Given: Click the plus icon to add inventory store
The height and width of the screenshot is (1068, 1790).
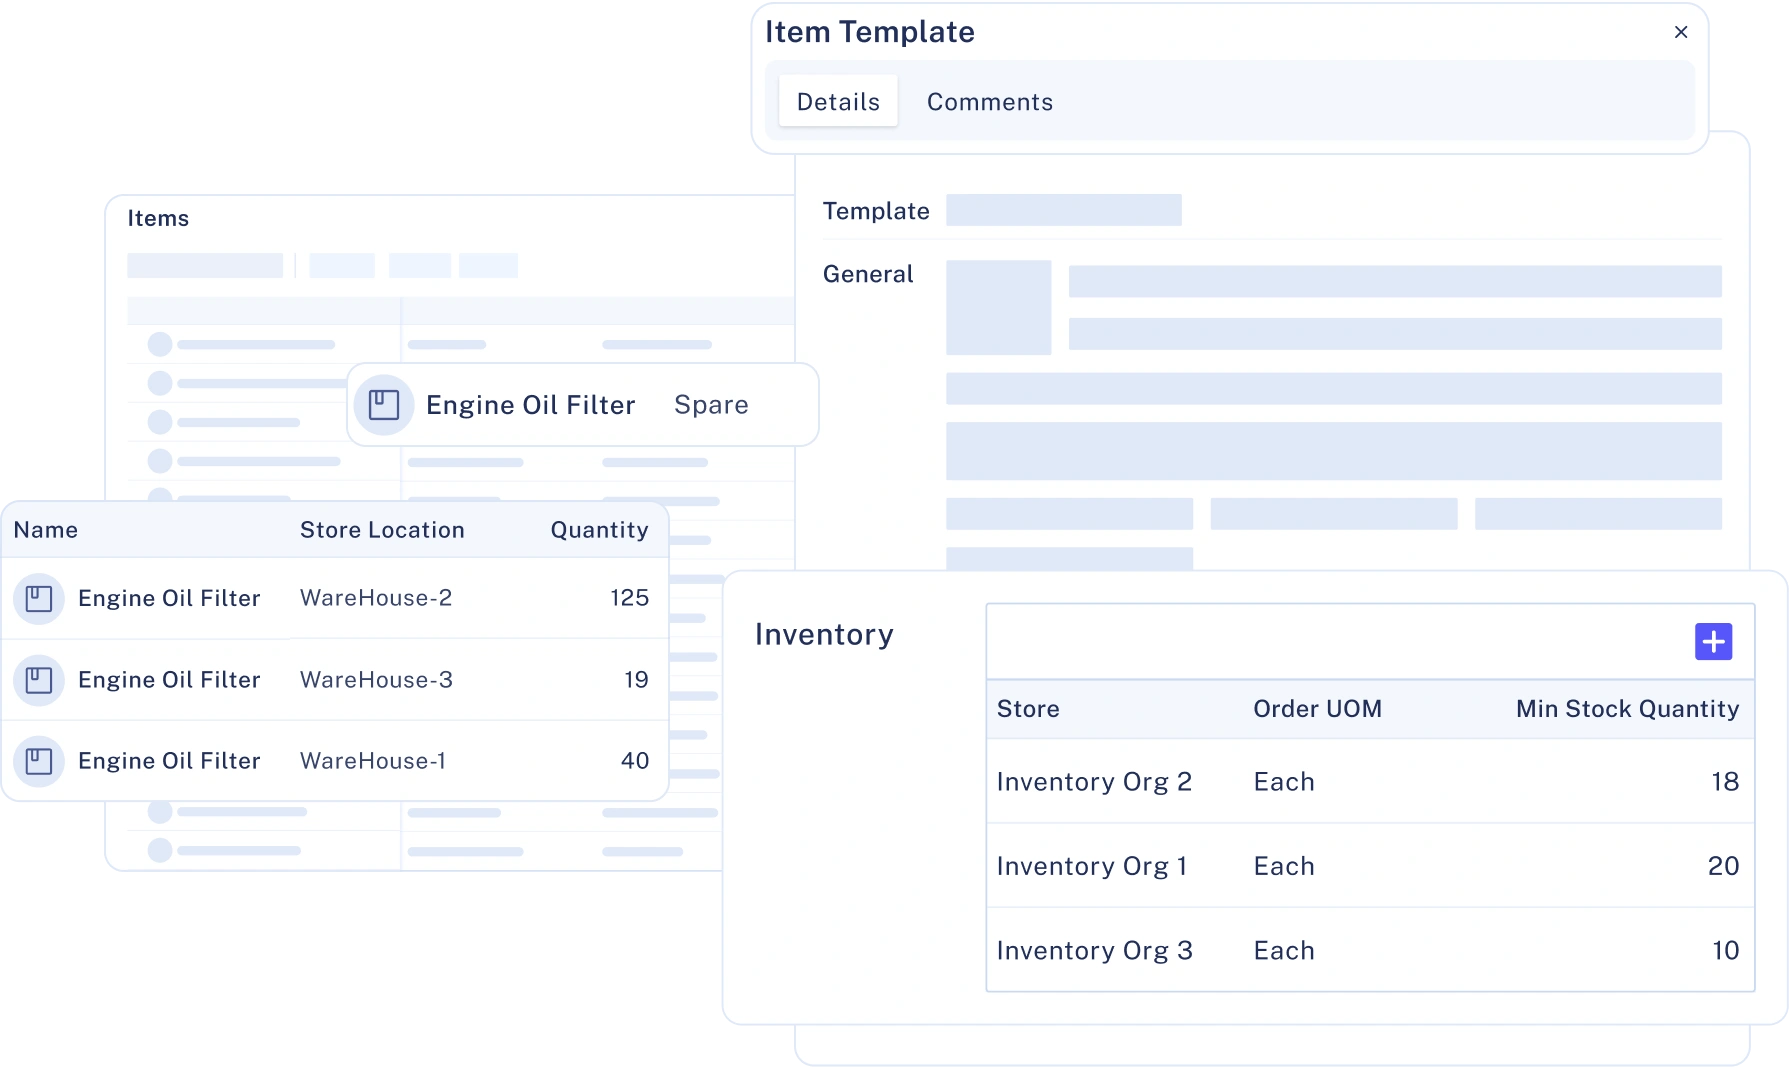Looking at the screenshot, I should point(1713,642).
